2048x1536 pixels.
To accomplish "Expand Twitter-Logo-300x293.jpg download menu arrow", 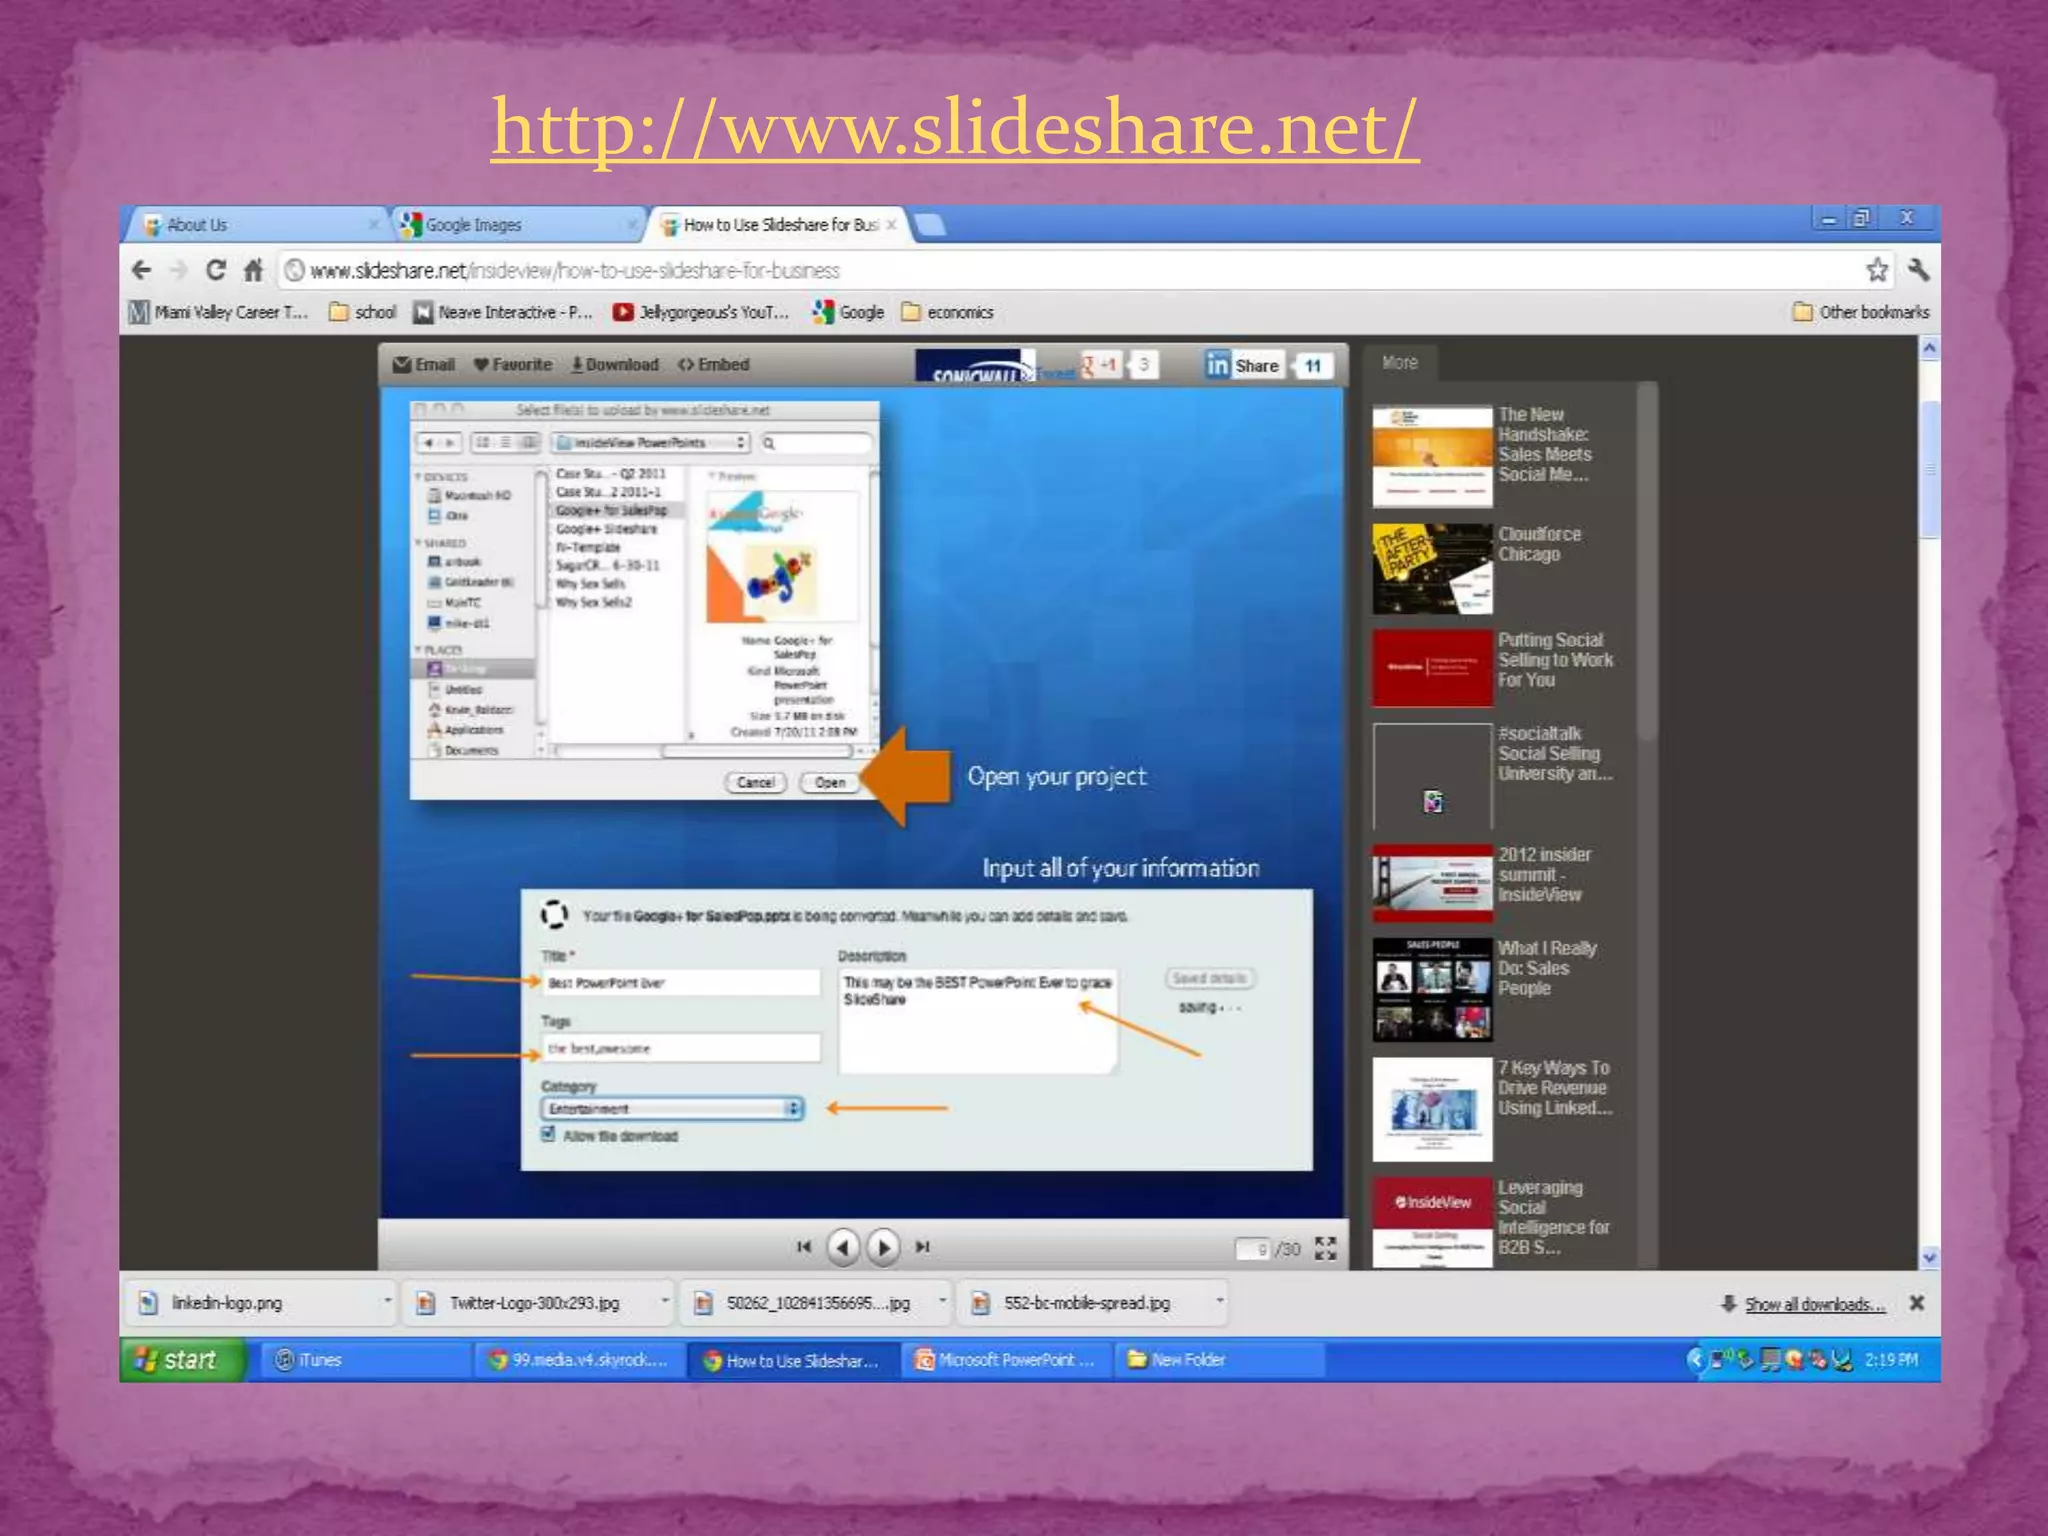I will (664, 1302).
